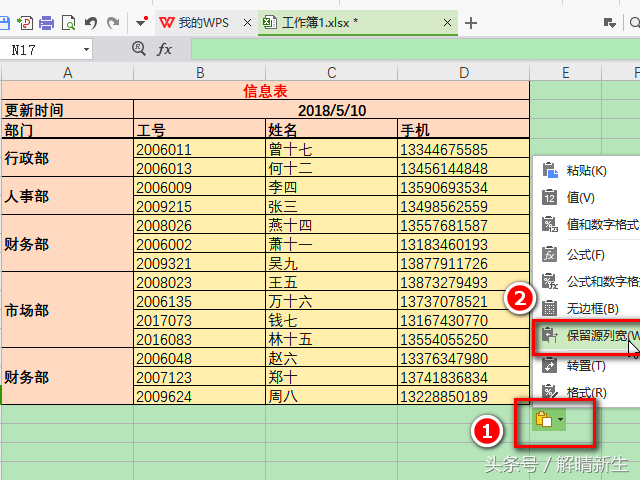Click the zoom magnifier icon beside formula bar
The image size is (640, 480).
139,49
